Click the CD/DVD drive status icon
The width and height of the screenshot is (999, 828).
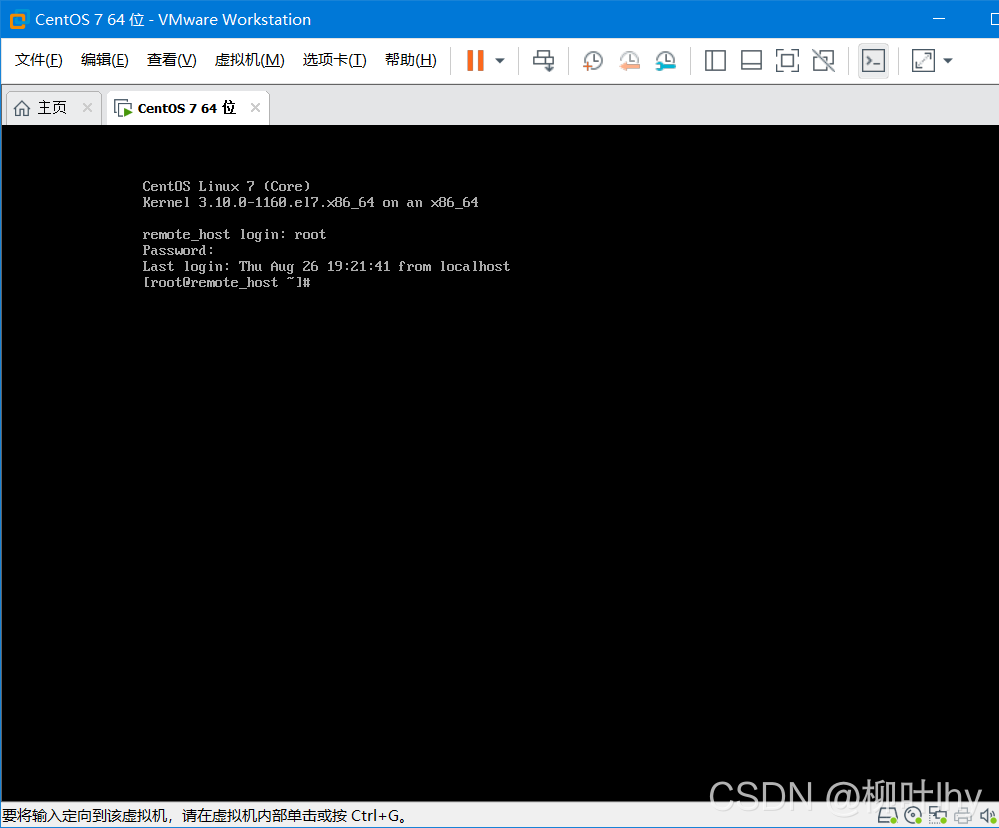(x=913, y=815)
